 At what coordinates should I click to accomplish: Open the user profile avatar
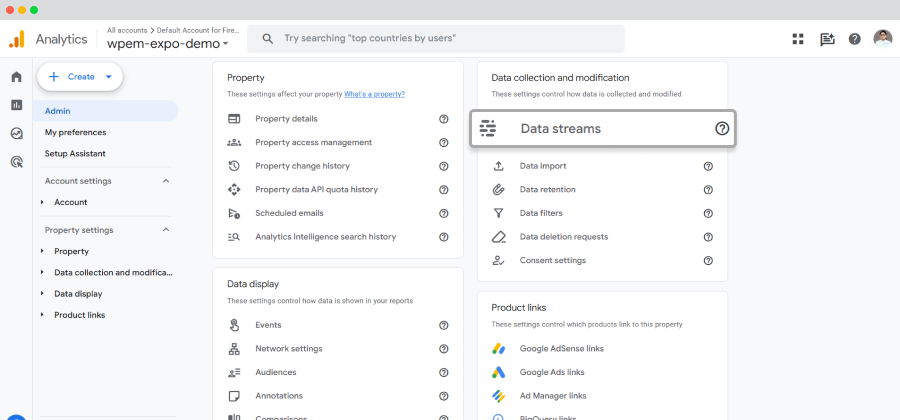tap(883, 39)
